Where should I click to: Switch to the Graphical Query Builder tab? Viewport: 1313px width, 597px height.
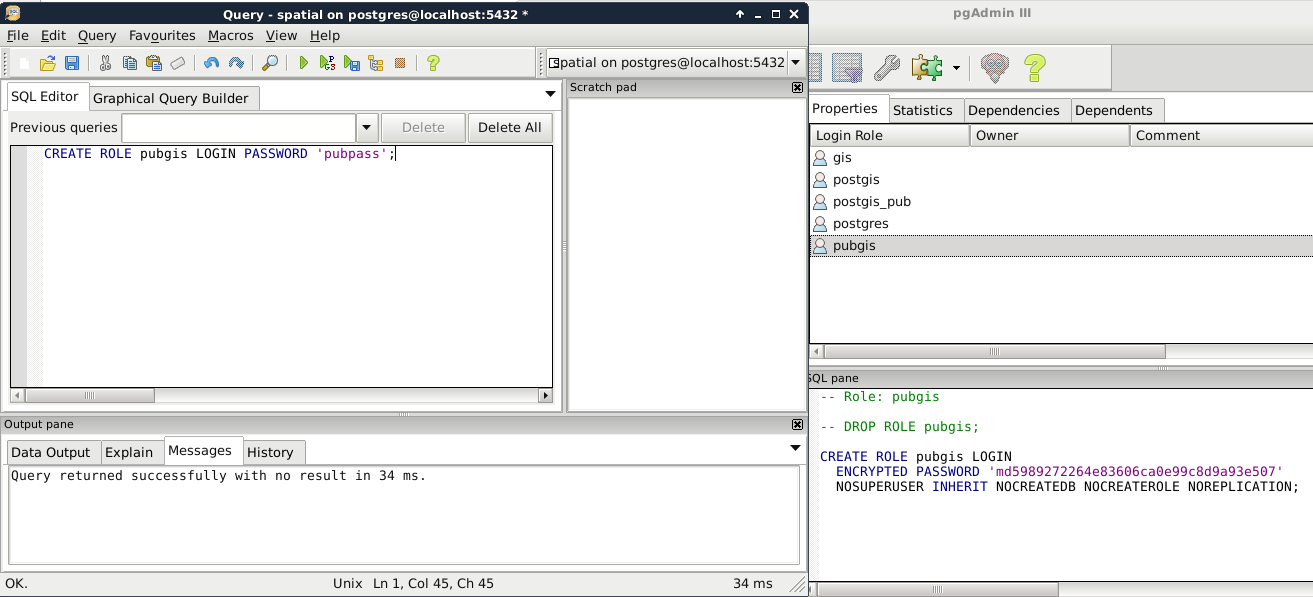[x=170, y=98]
